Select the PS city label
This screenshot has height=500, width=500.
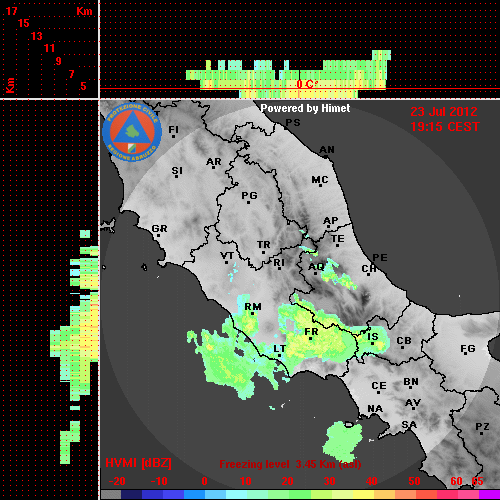(293, 123)
